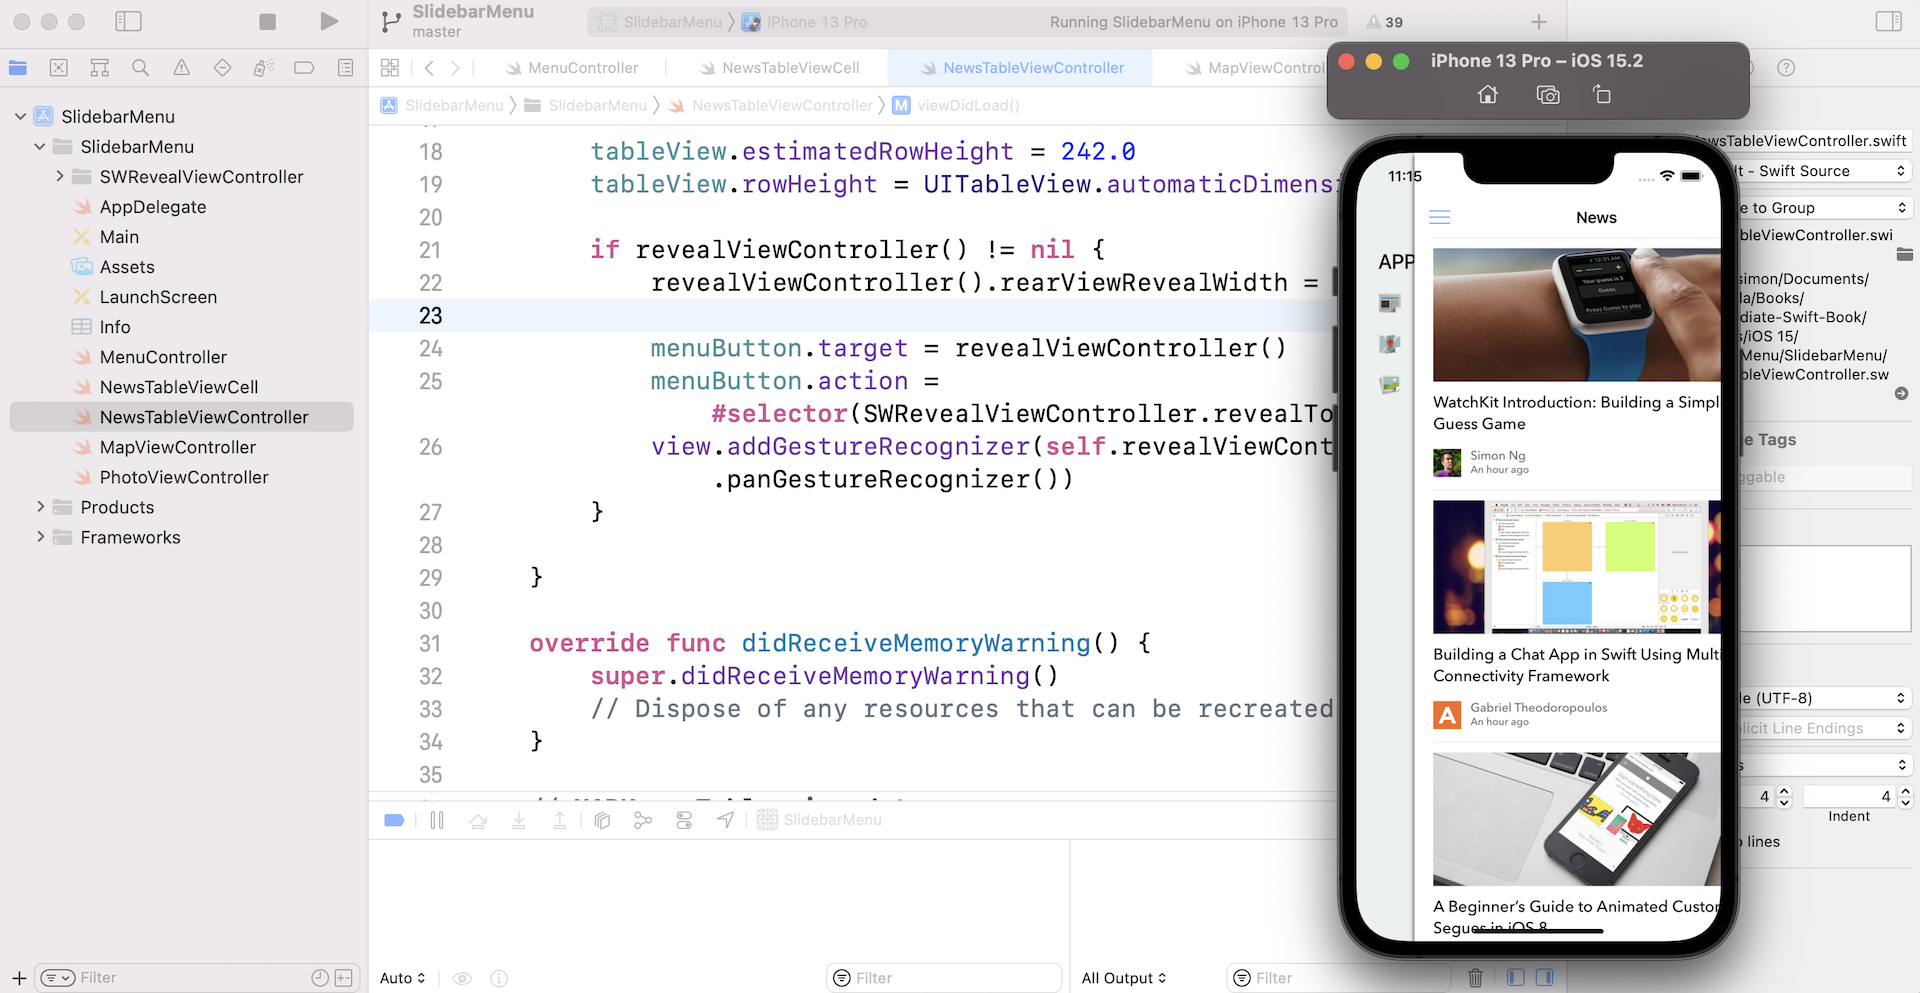
Task: Open the Issue navigator warning icon
Action: 181,68
